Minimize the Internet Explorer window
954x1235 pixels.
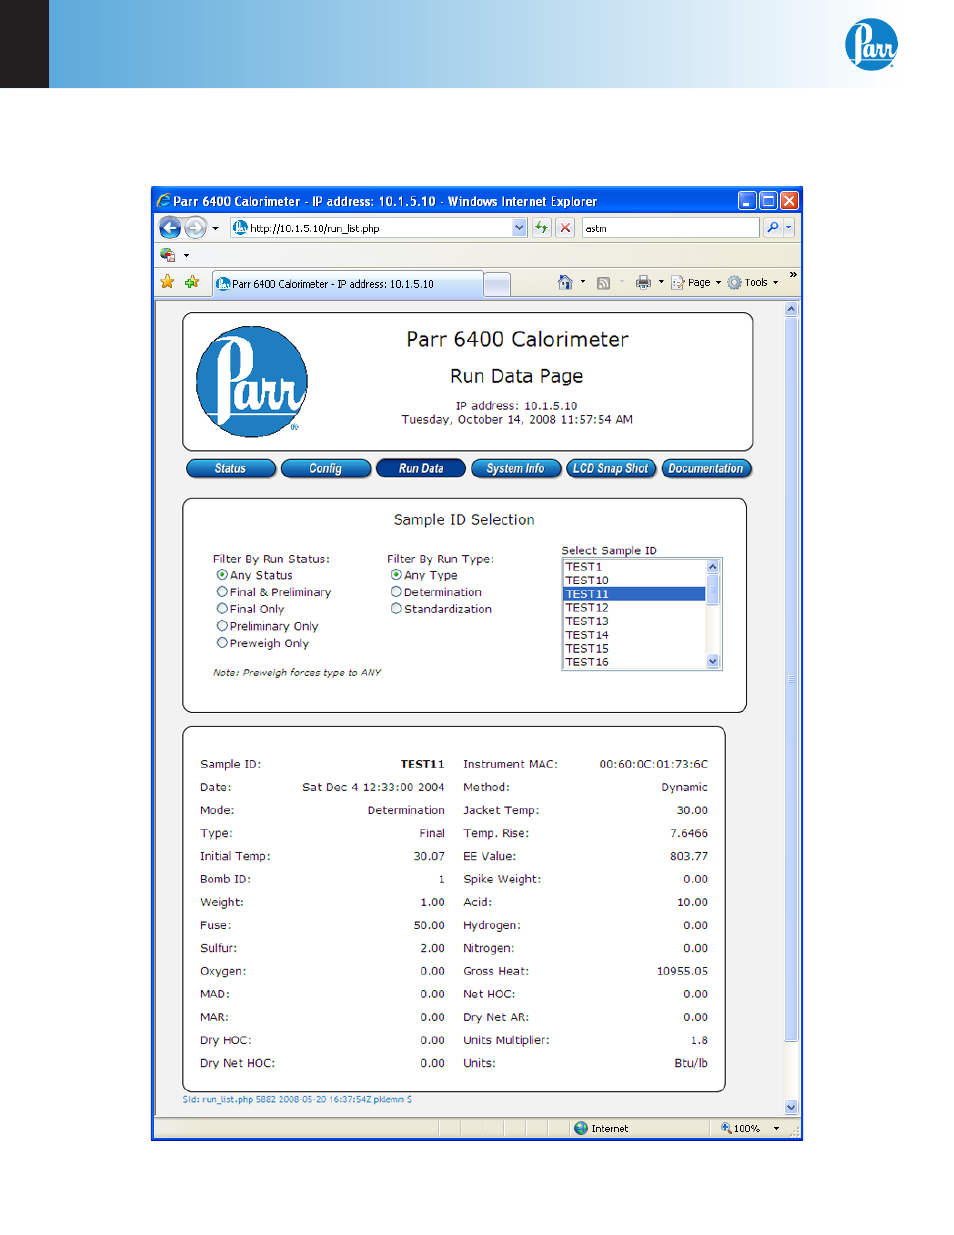748,201
